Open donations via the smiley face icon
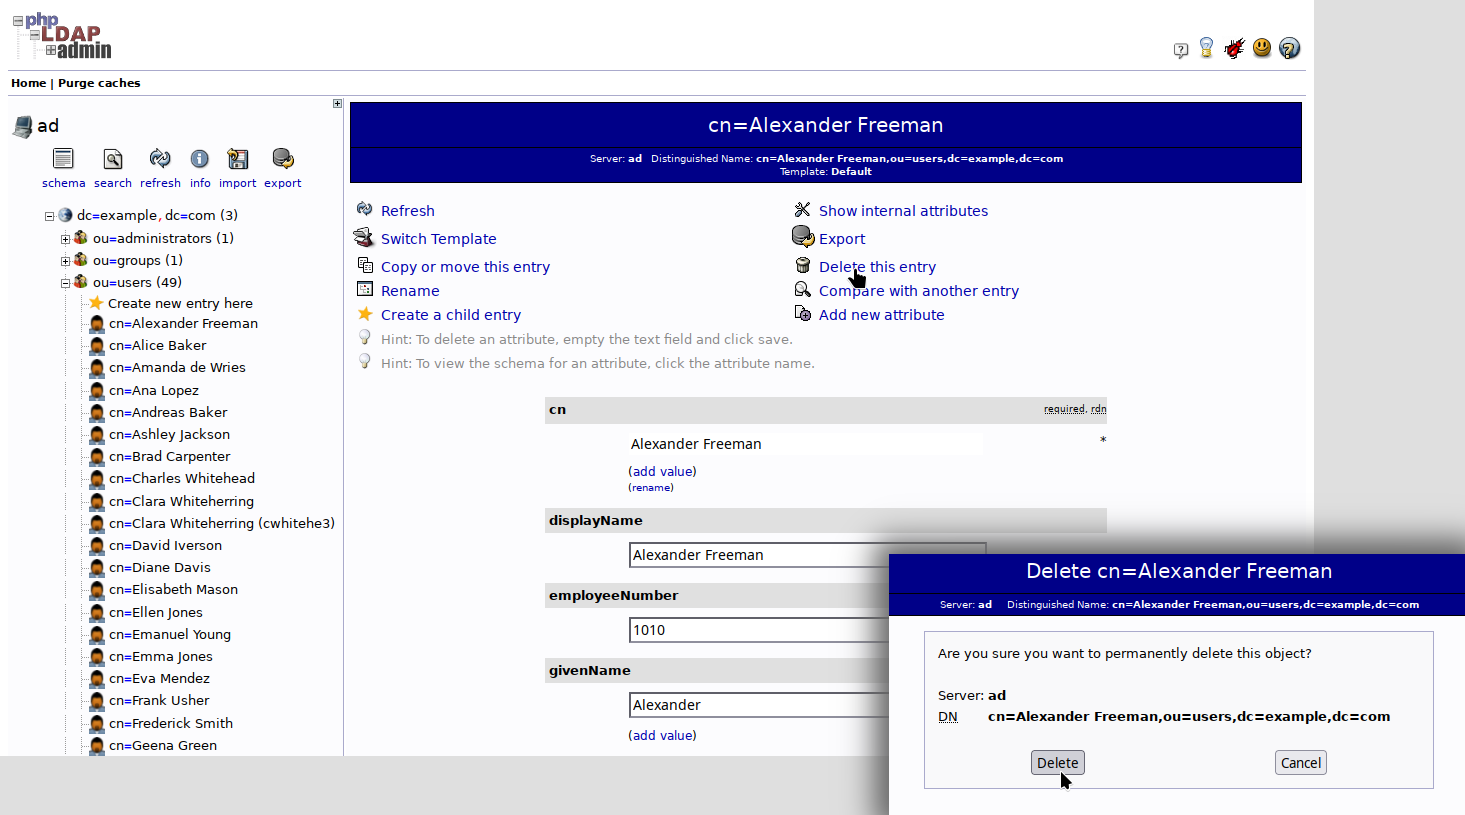The height and width of the screenshot is (815, 1465). 1261,47
